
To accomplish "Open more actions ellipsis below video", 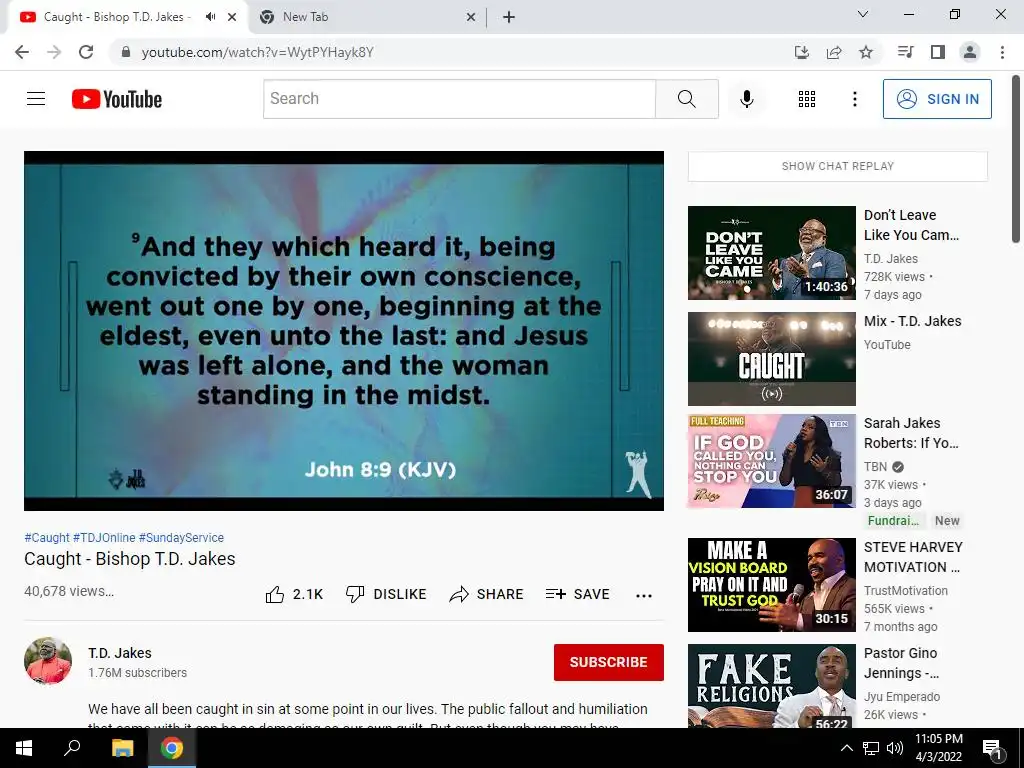I will pyautogui.click(x=644, y=595).
